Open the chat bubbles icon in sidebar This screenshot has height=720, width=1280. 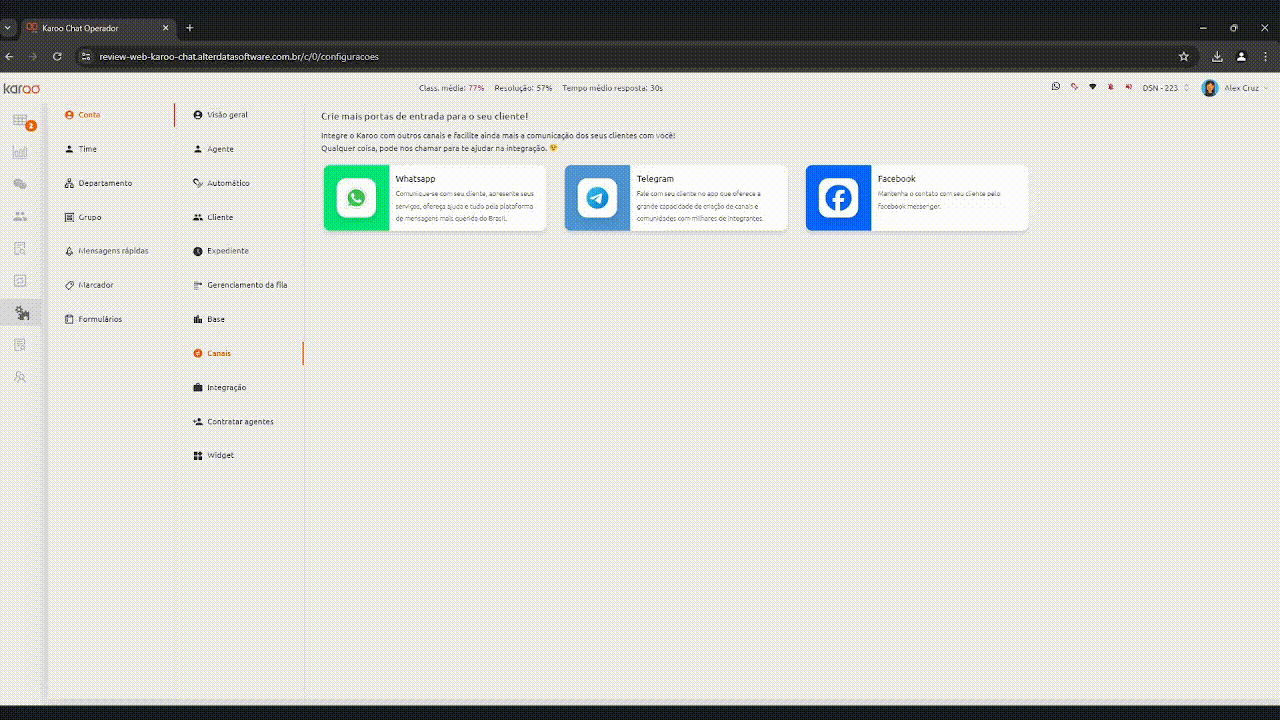coord(20,184)
